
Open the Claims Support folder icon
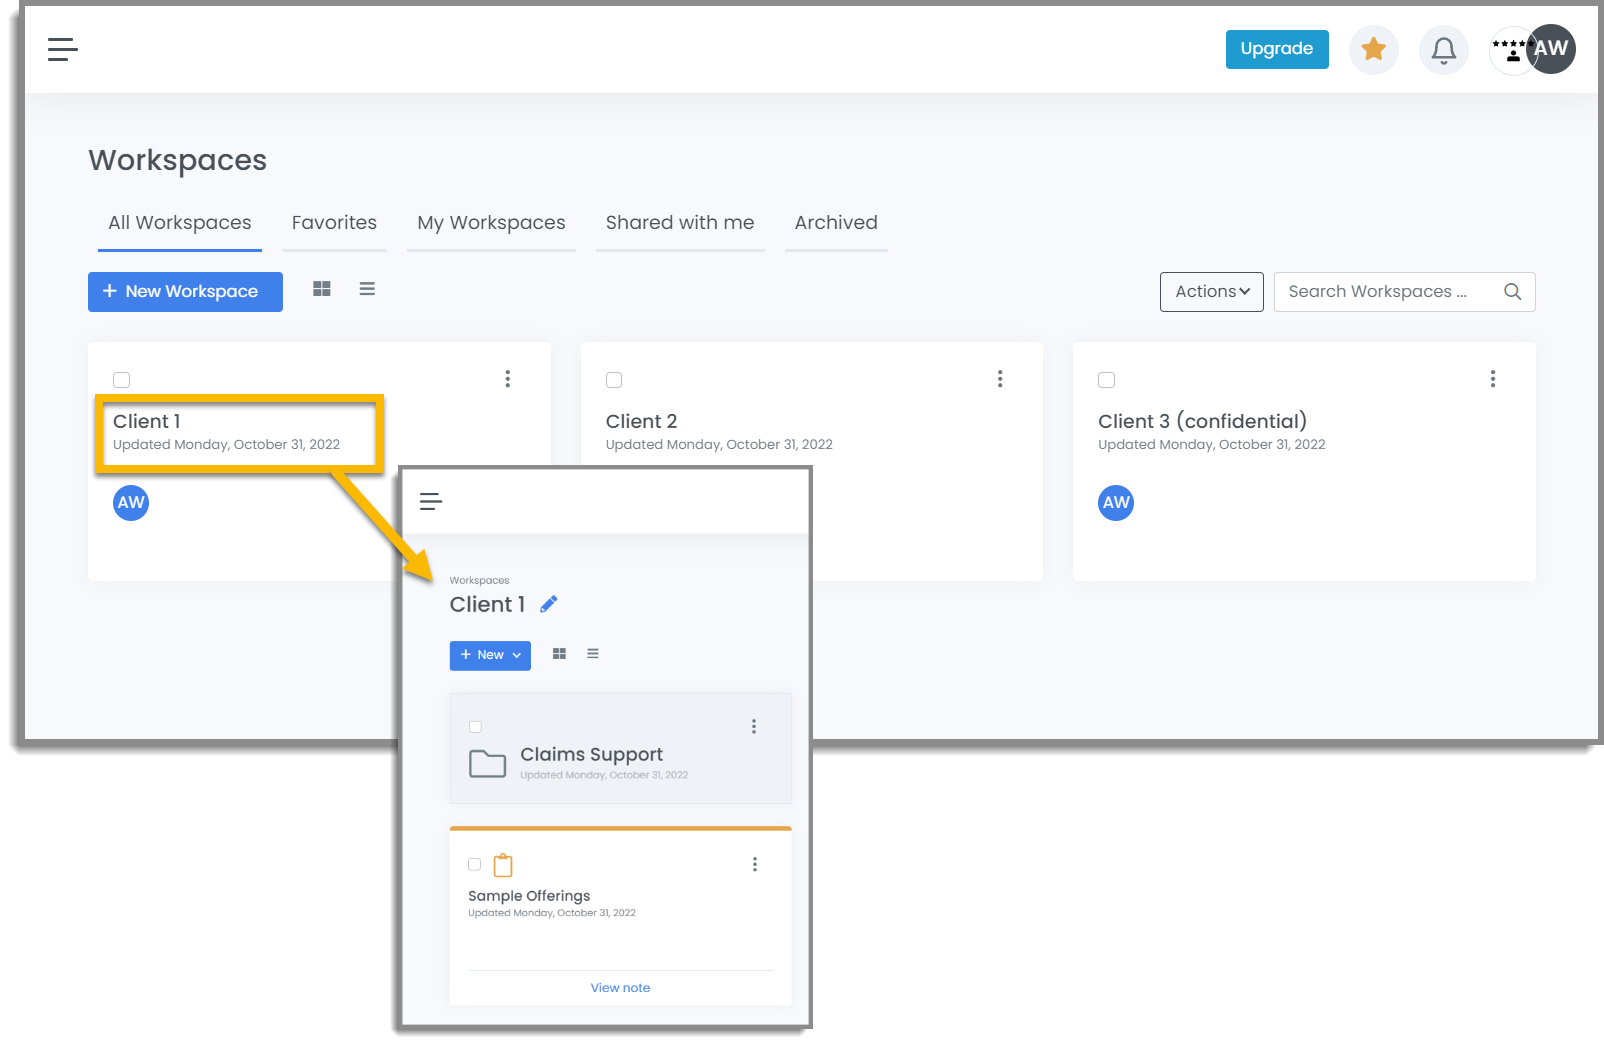pyautogui.click(x=488, y=763)
